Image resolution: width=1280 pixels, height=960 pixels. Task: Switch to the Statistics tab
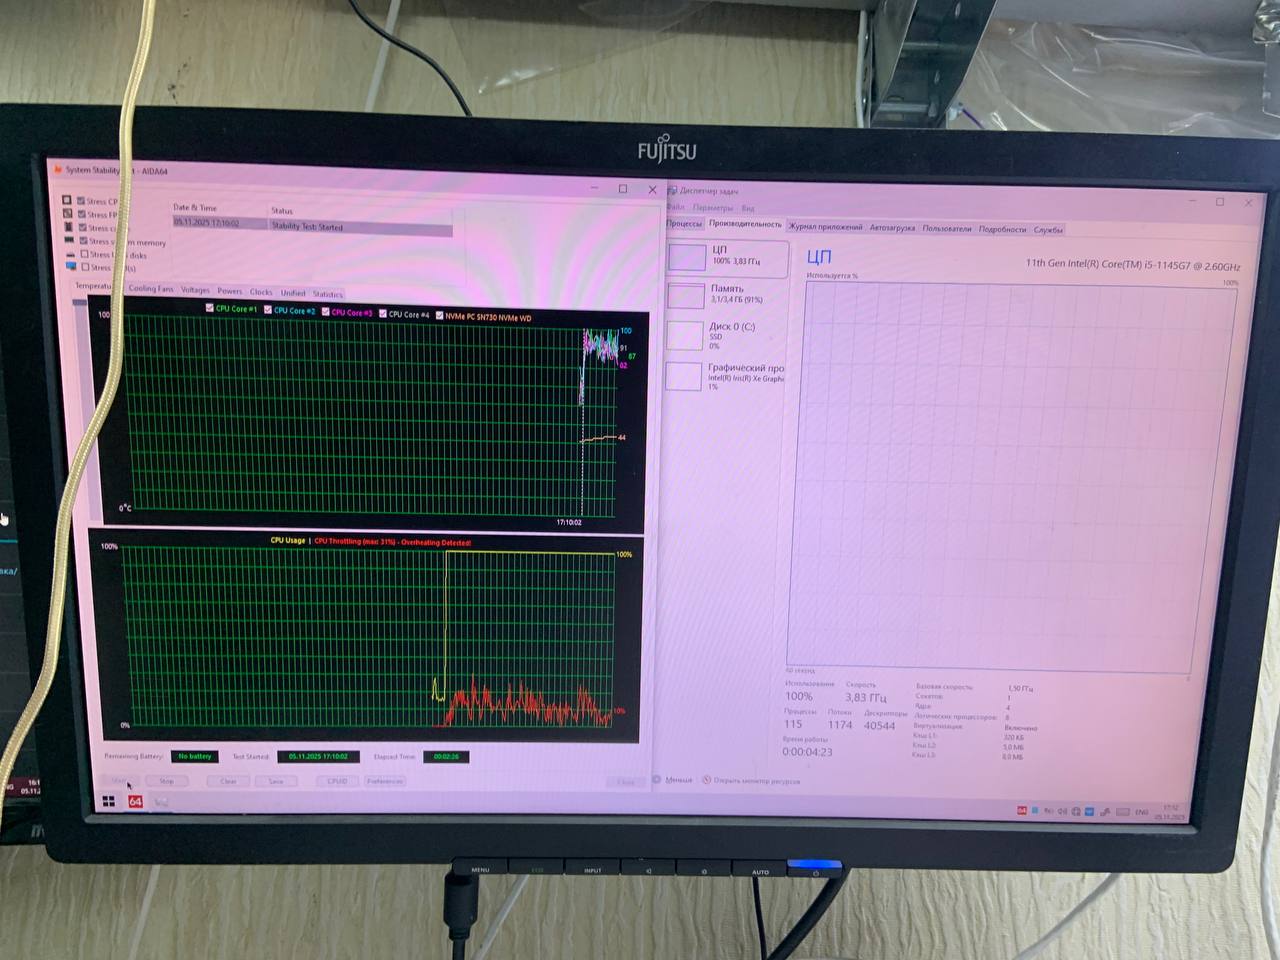[327, 294]
